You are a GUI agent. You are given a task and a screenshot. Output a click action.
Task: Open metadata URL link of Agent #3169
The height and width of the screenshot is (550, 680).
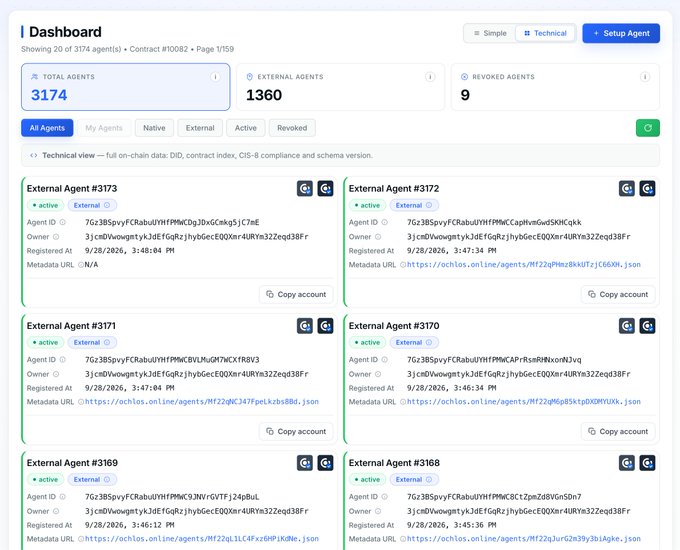click(202, 539)
